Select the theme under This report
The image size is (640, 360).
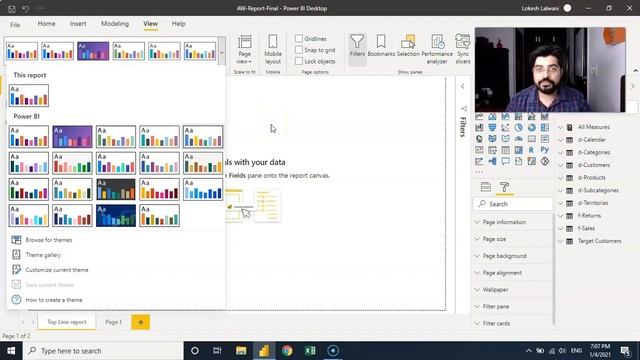click(29, 96)
